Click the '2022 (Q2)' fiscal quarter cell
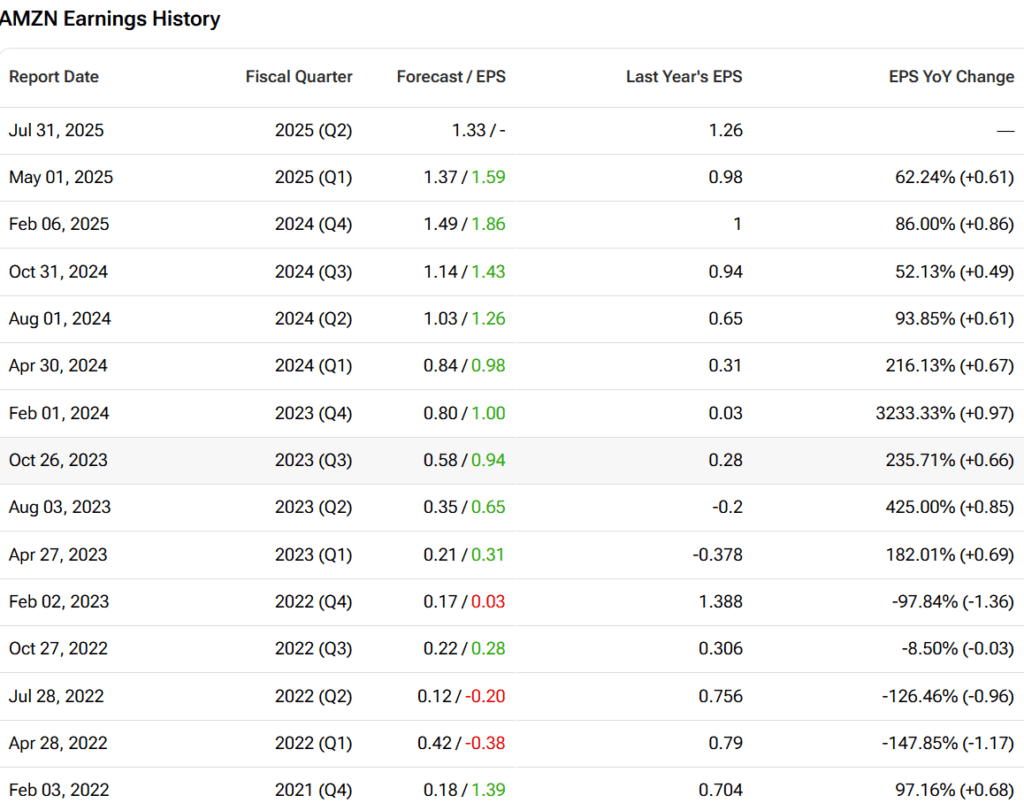Image resolution: width=1024 pixels, height=803 pixels. [313, 697]
